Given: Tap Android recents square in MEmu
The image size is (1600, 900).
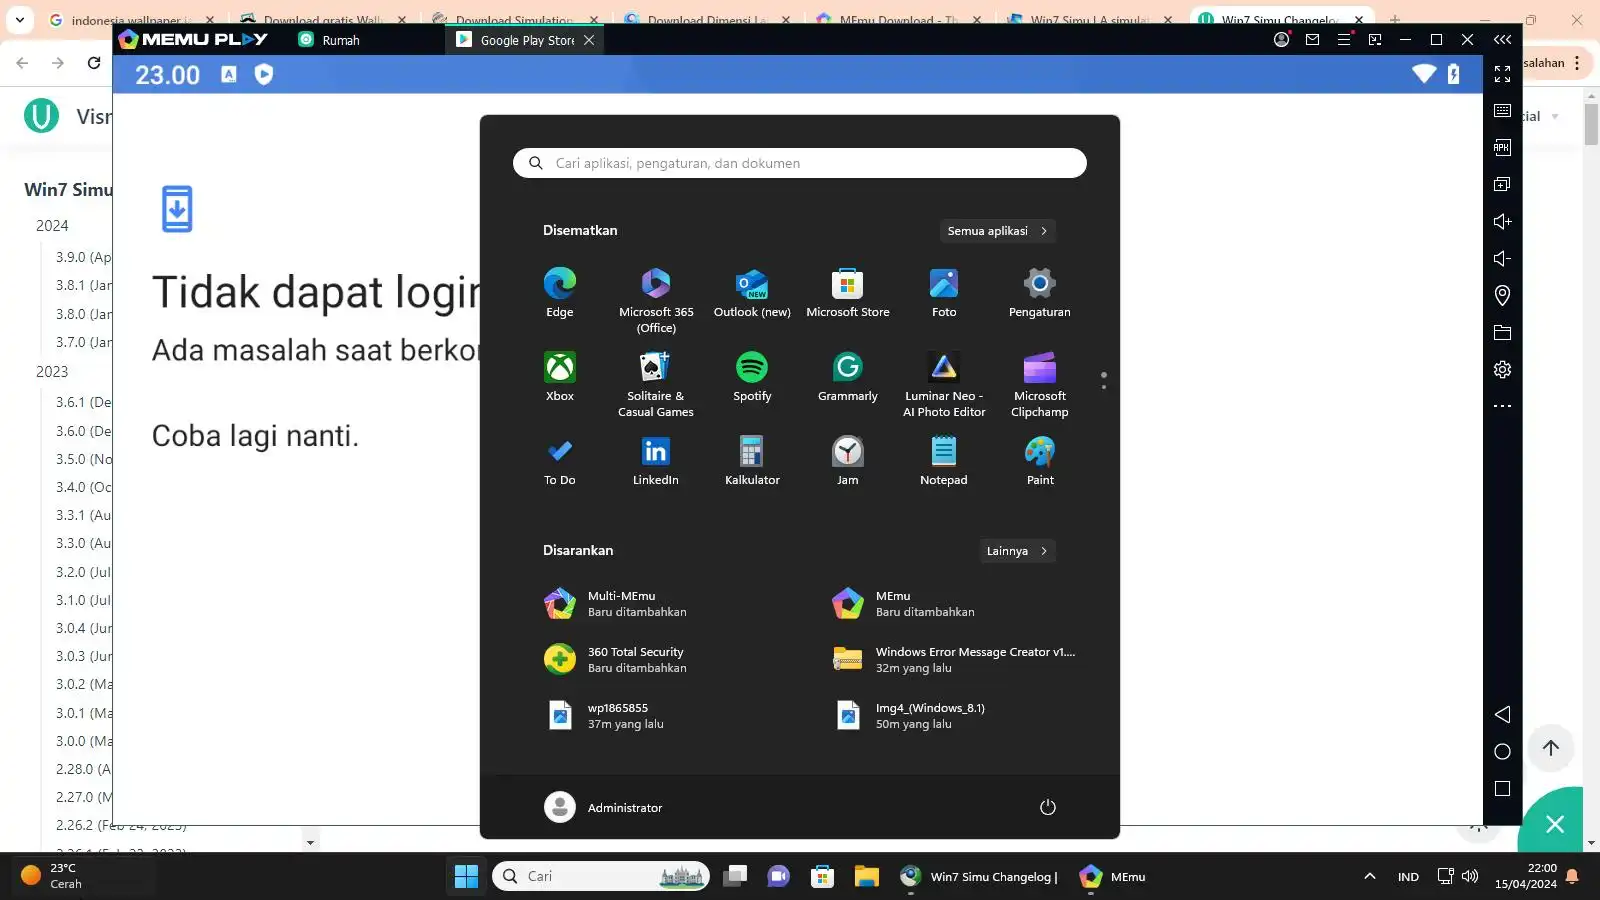Looking at the screenshot, I should [1502, 788].
